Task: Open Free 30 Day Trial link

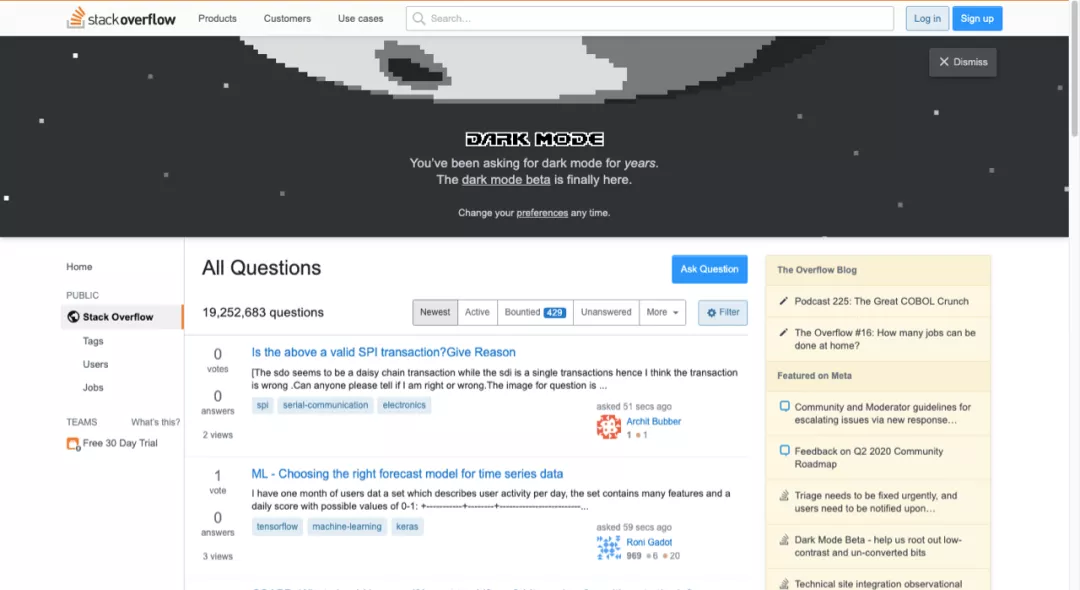Action: point(120,443)
